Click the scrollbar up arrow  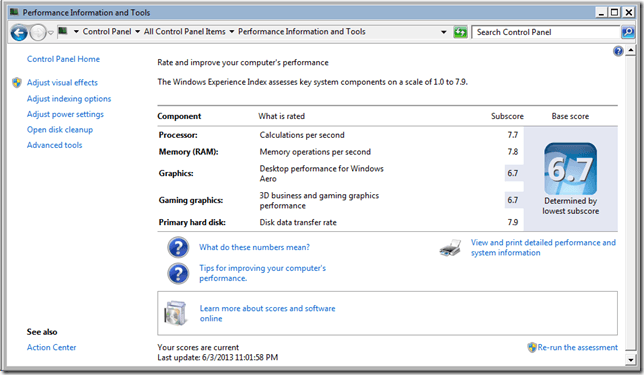pyautogui.click(x=630, y=51)
